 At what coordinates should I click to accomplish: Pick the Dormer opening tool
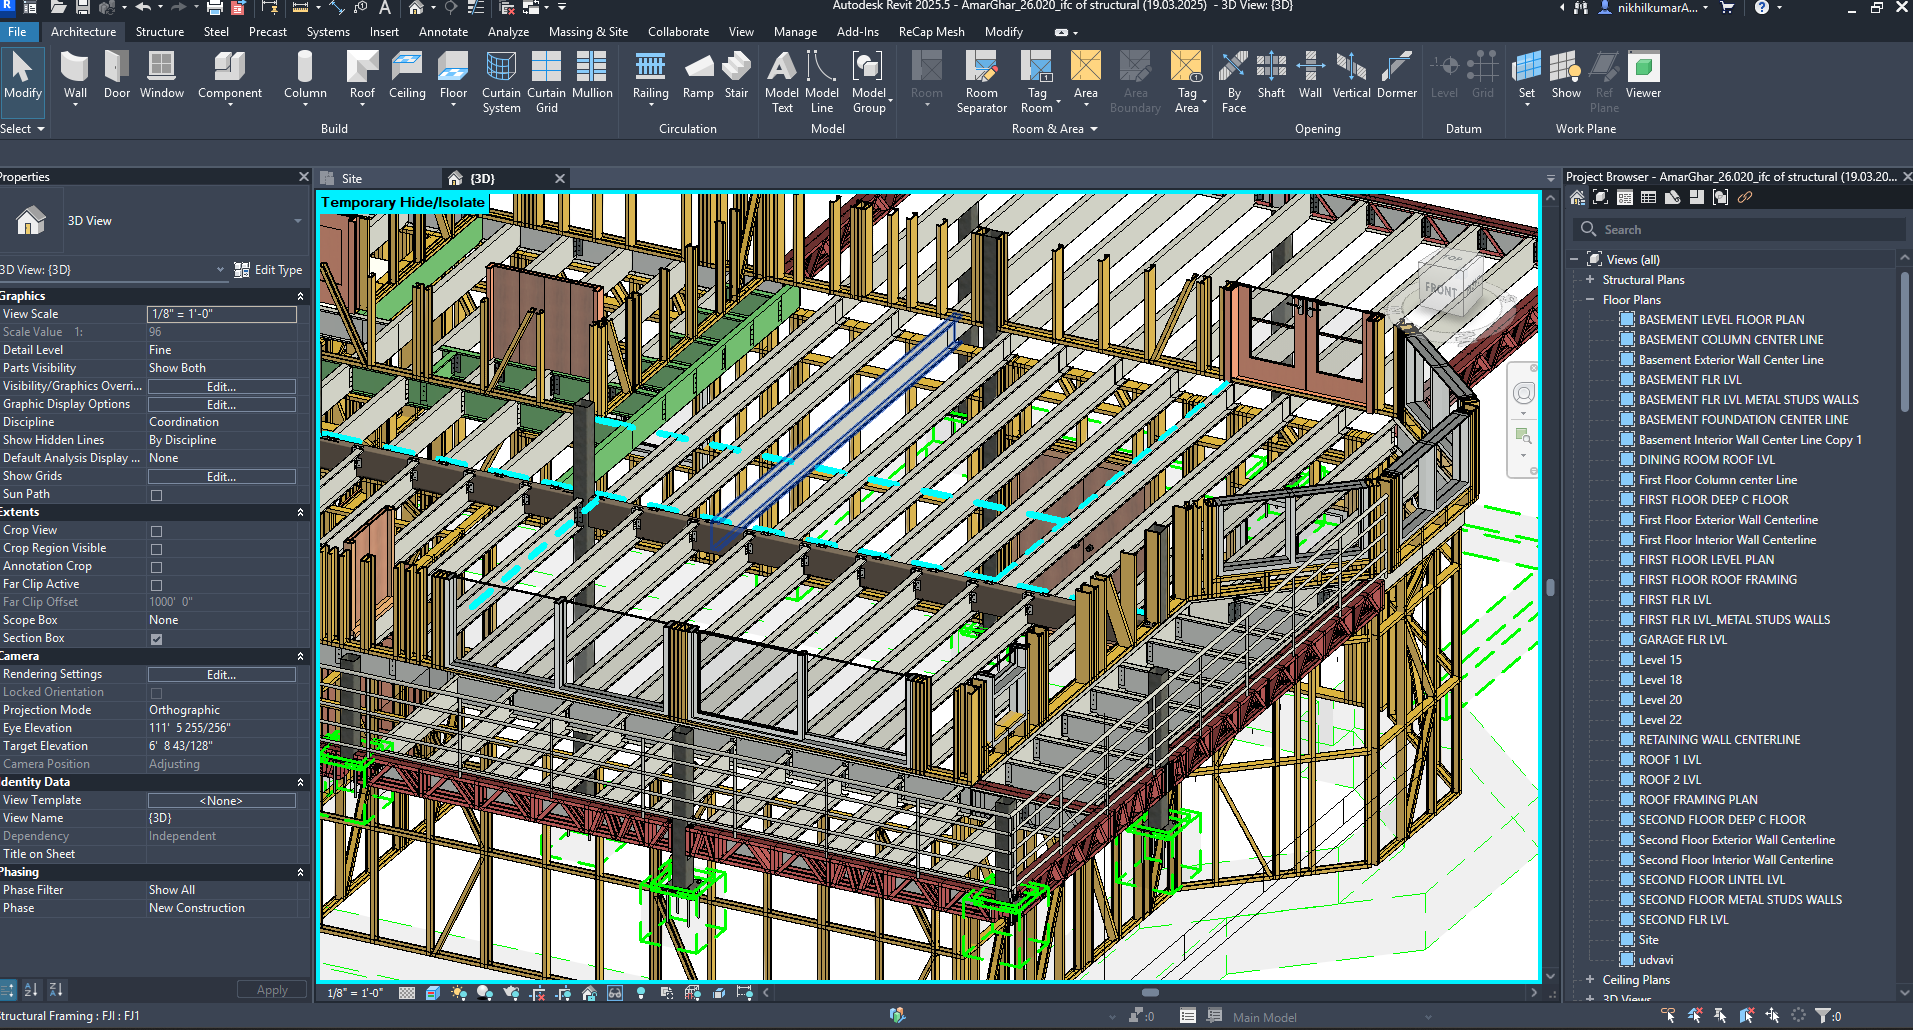pyautogui.click(x=1396, y=76)
